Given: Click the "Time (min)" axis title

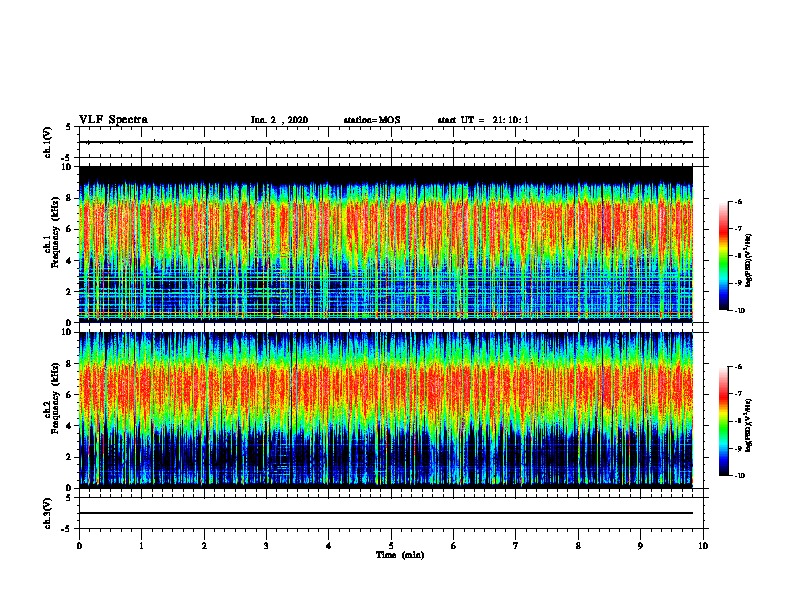Looking at the screenshot, I should click(x=400, y=555).
